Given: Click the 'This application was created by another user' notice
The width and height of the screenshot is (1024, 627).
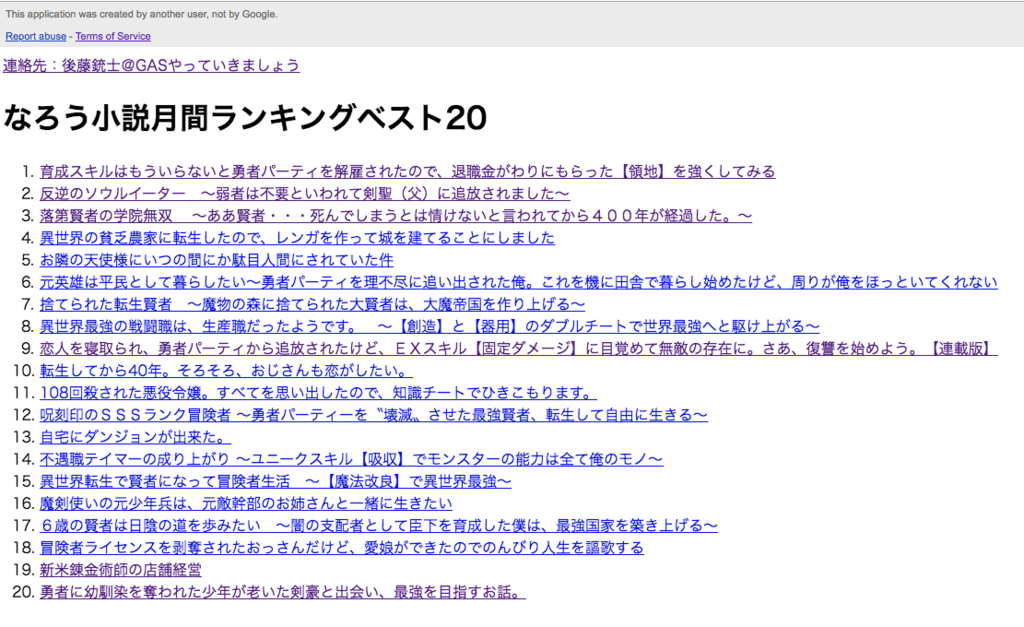Looking at the screenshot, I should coord(141,14).
